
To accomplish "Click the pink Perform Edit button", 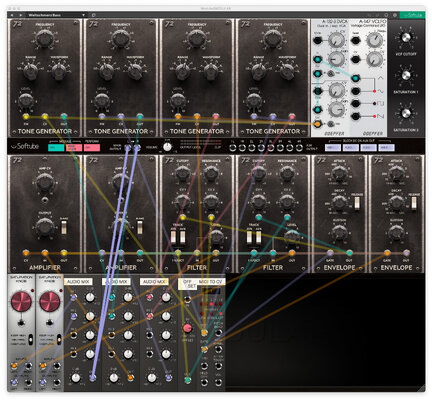I will coord(92,148).
